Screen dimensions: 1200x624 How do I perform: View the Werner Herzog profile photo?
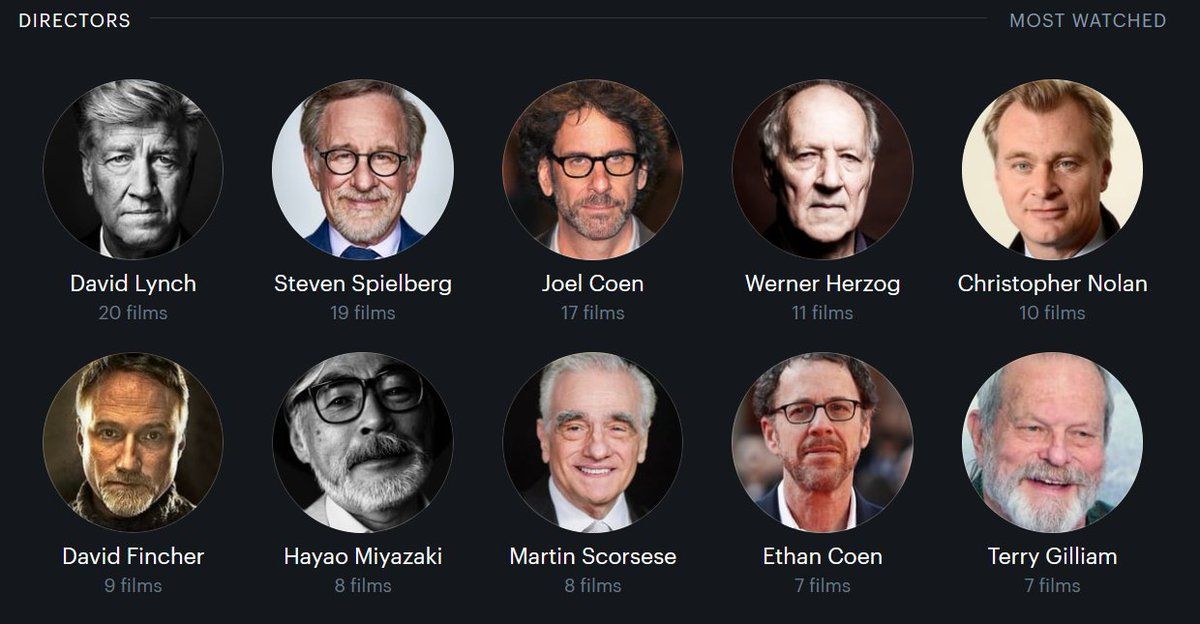pyautogui.click(x=823, y=169)
